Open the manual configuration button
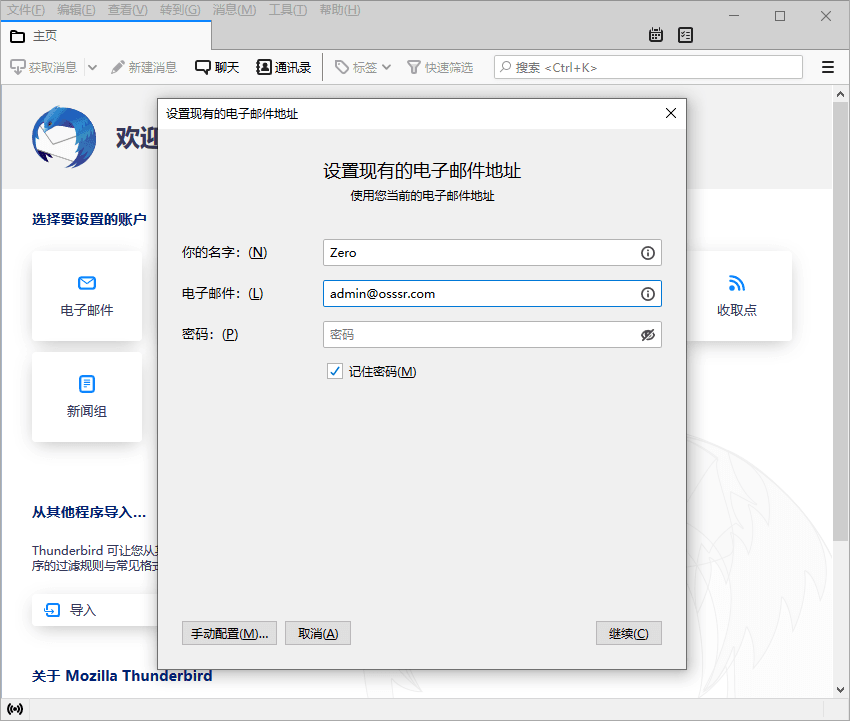Screen dimensions: 850x721 click(229, 634)
